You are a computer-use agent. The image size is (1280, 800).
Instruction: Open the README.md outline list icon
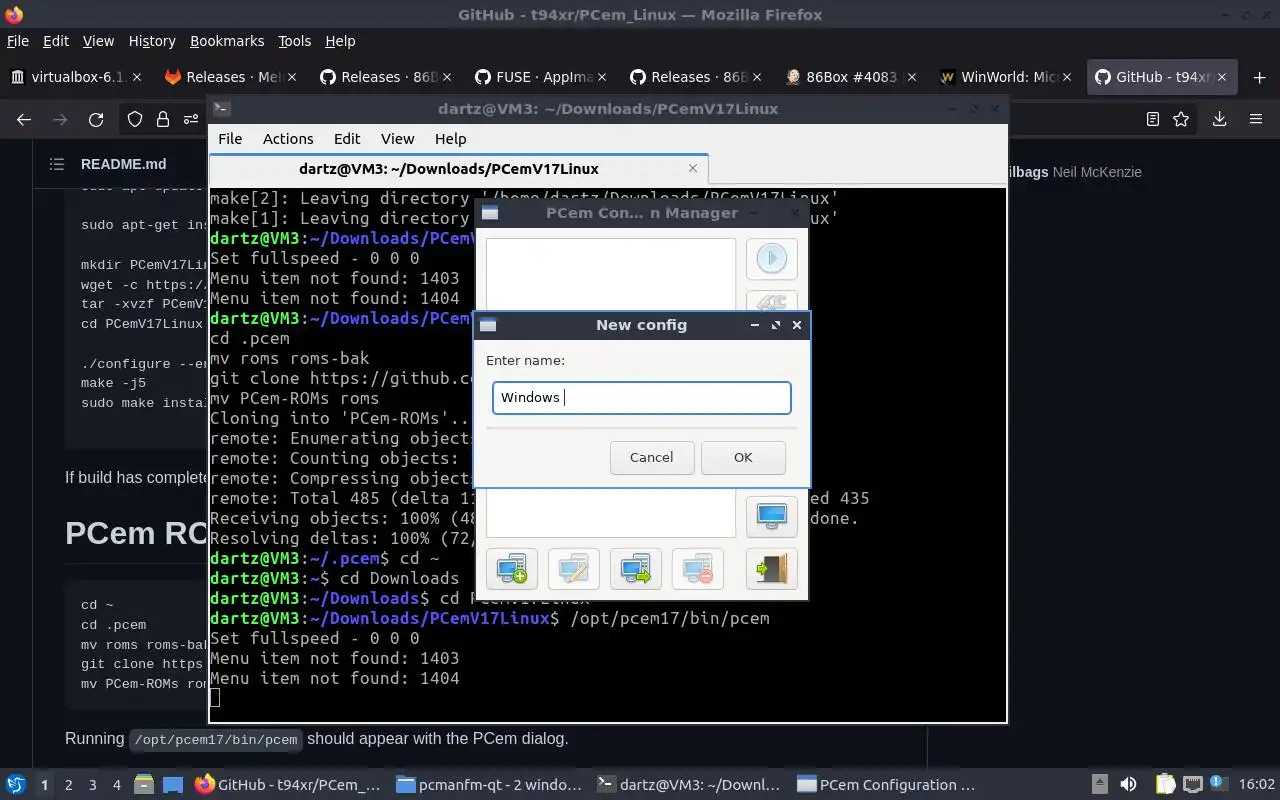57,164
